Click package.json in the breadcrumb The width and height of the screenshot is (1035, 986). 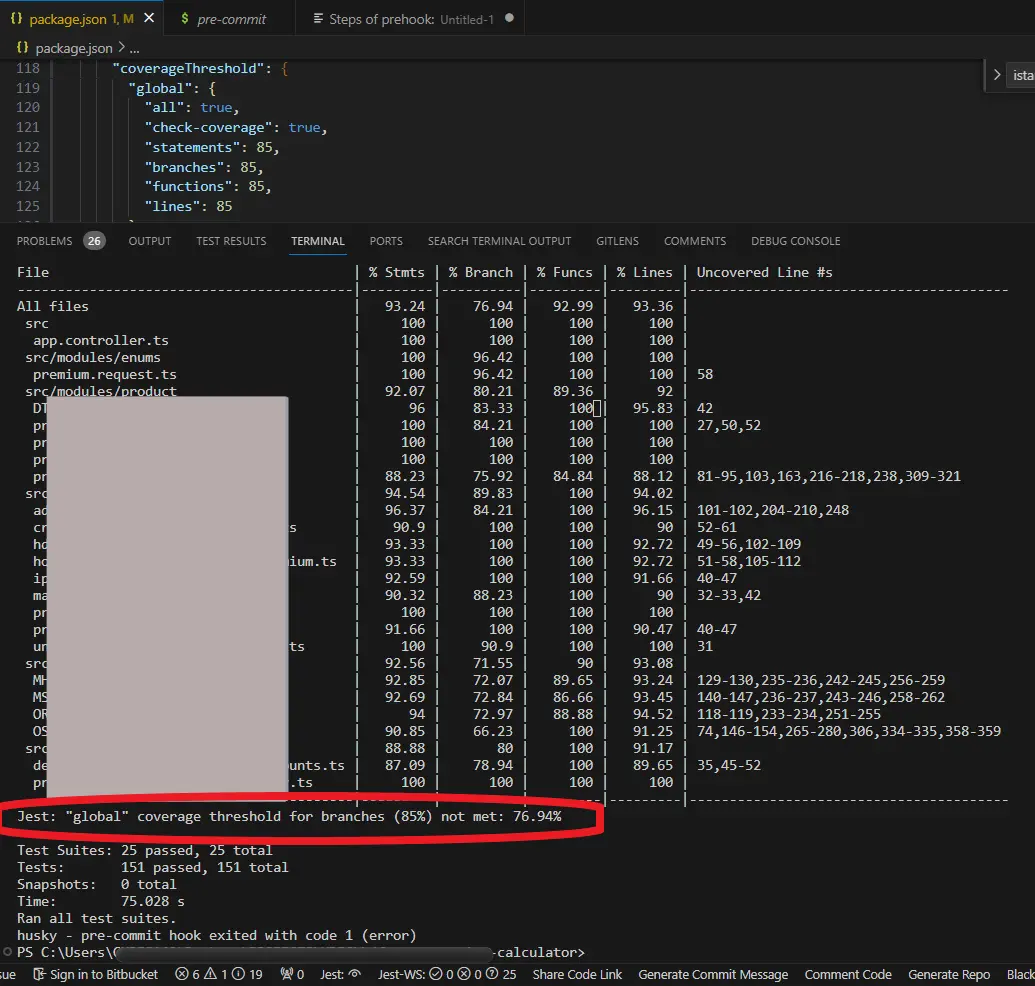coord(74,48)
